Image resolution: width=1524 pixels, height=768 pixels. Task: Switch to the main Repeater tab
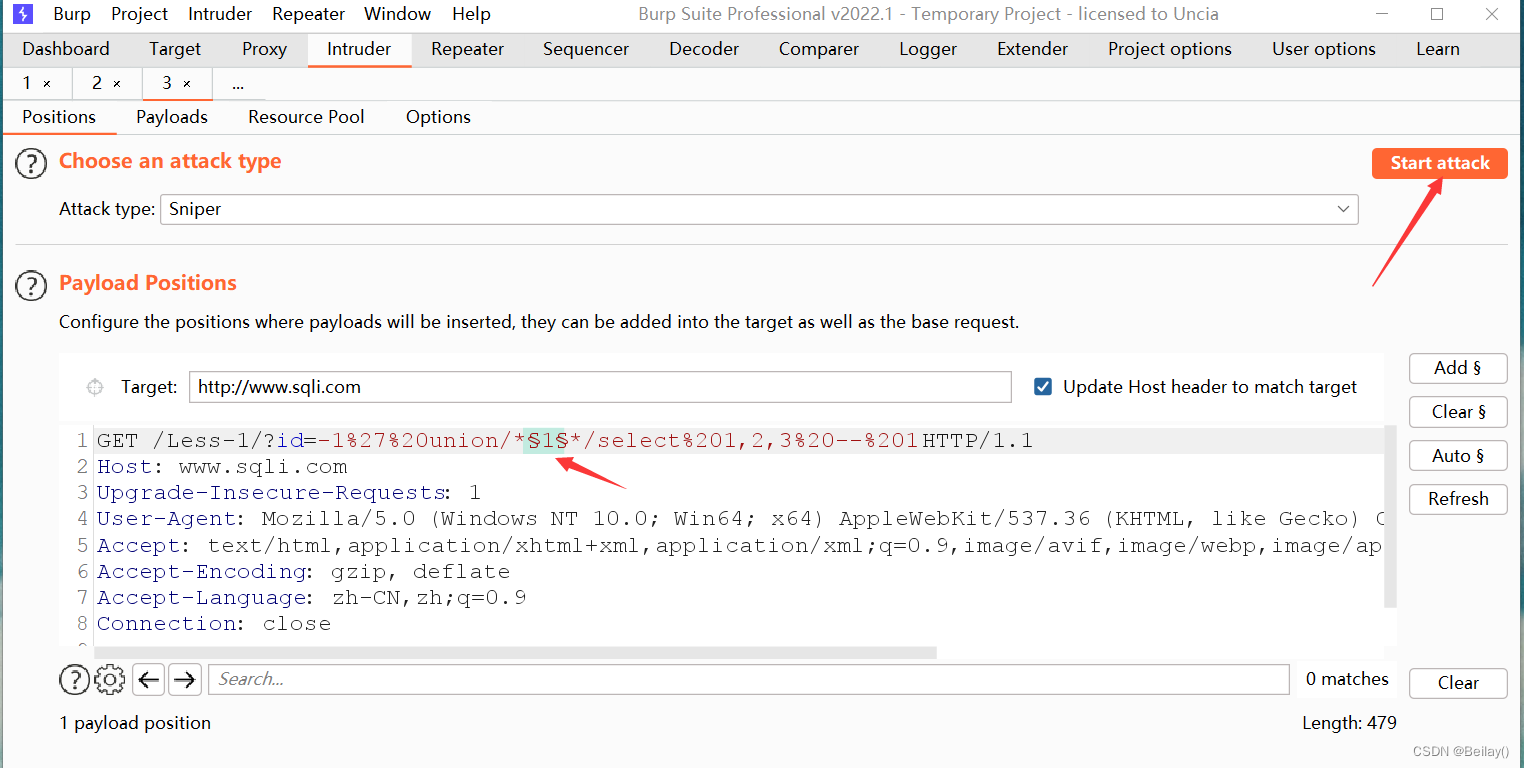467,49
